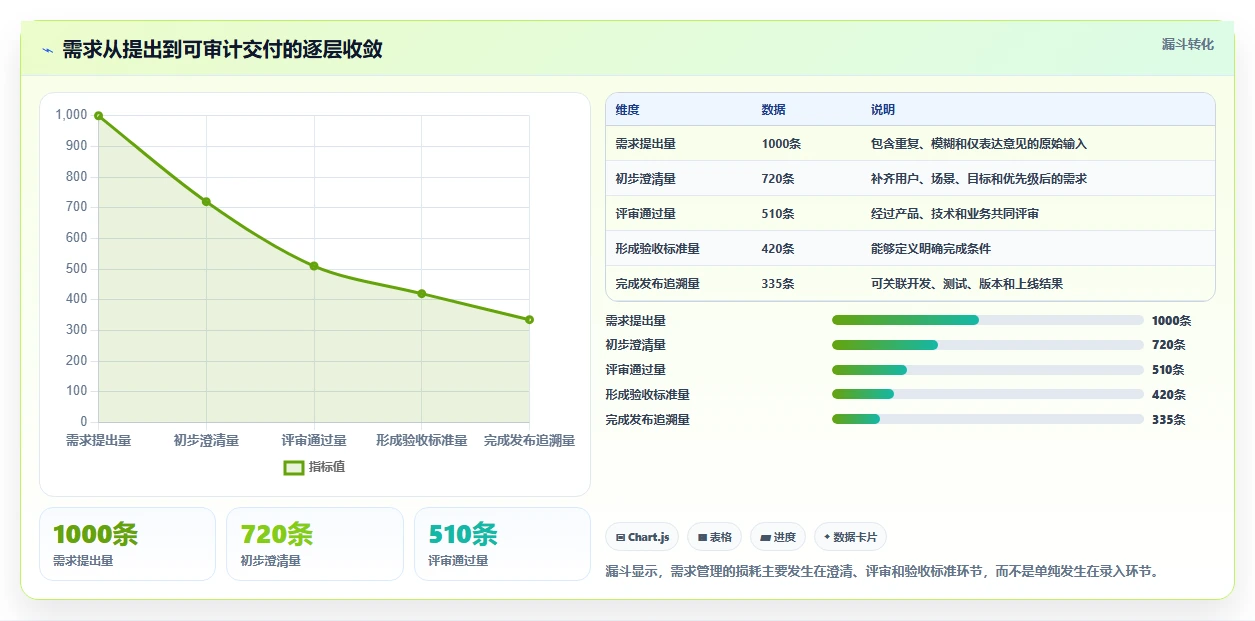Click the 1,000 y-axis tick label

tap(71, 116)
